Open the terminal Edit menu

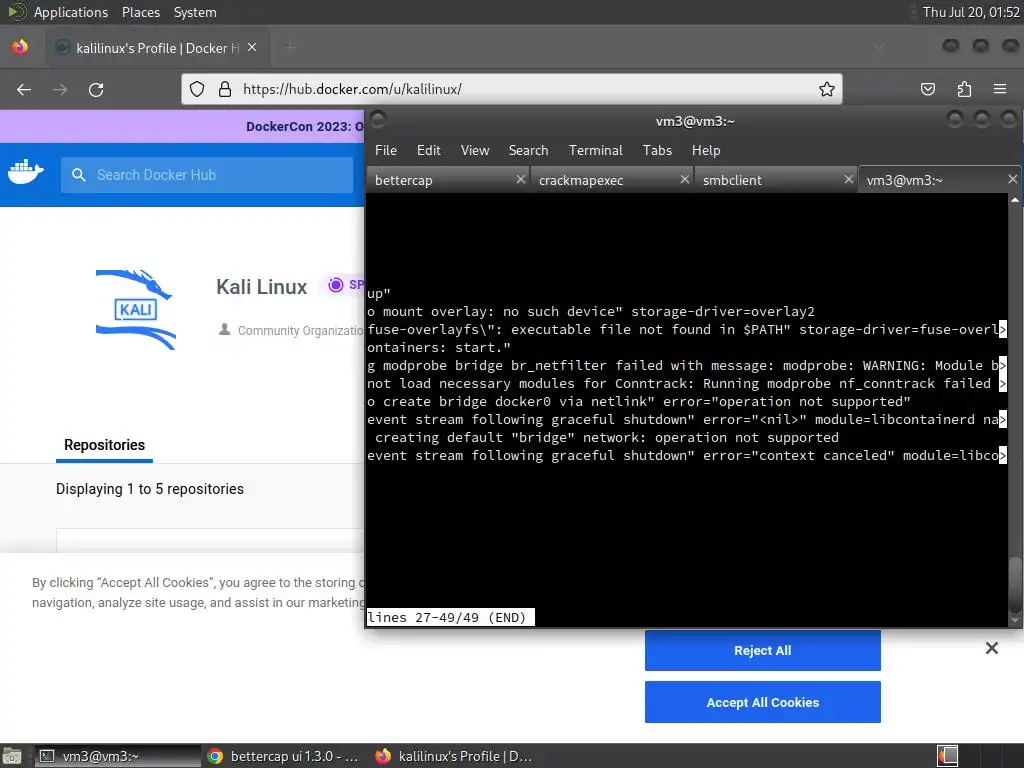(x=428, y=150)
